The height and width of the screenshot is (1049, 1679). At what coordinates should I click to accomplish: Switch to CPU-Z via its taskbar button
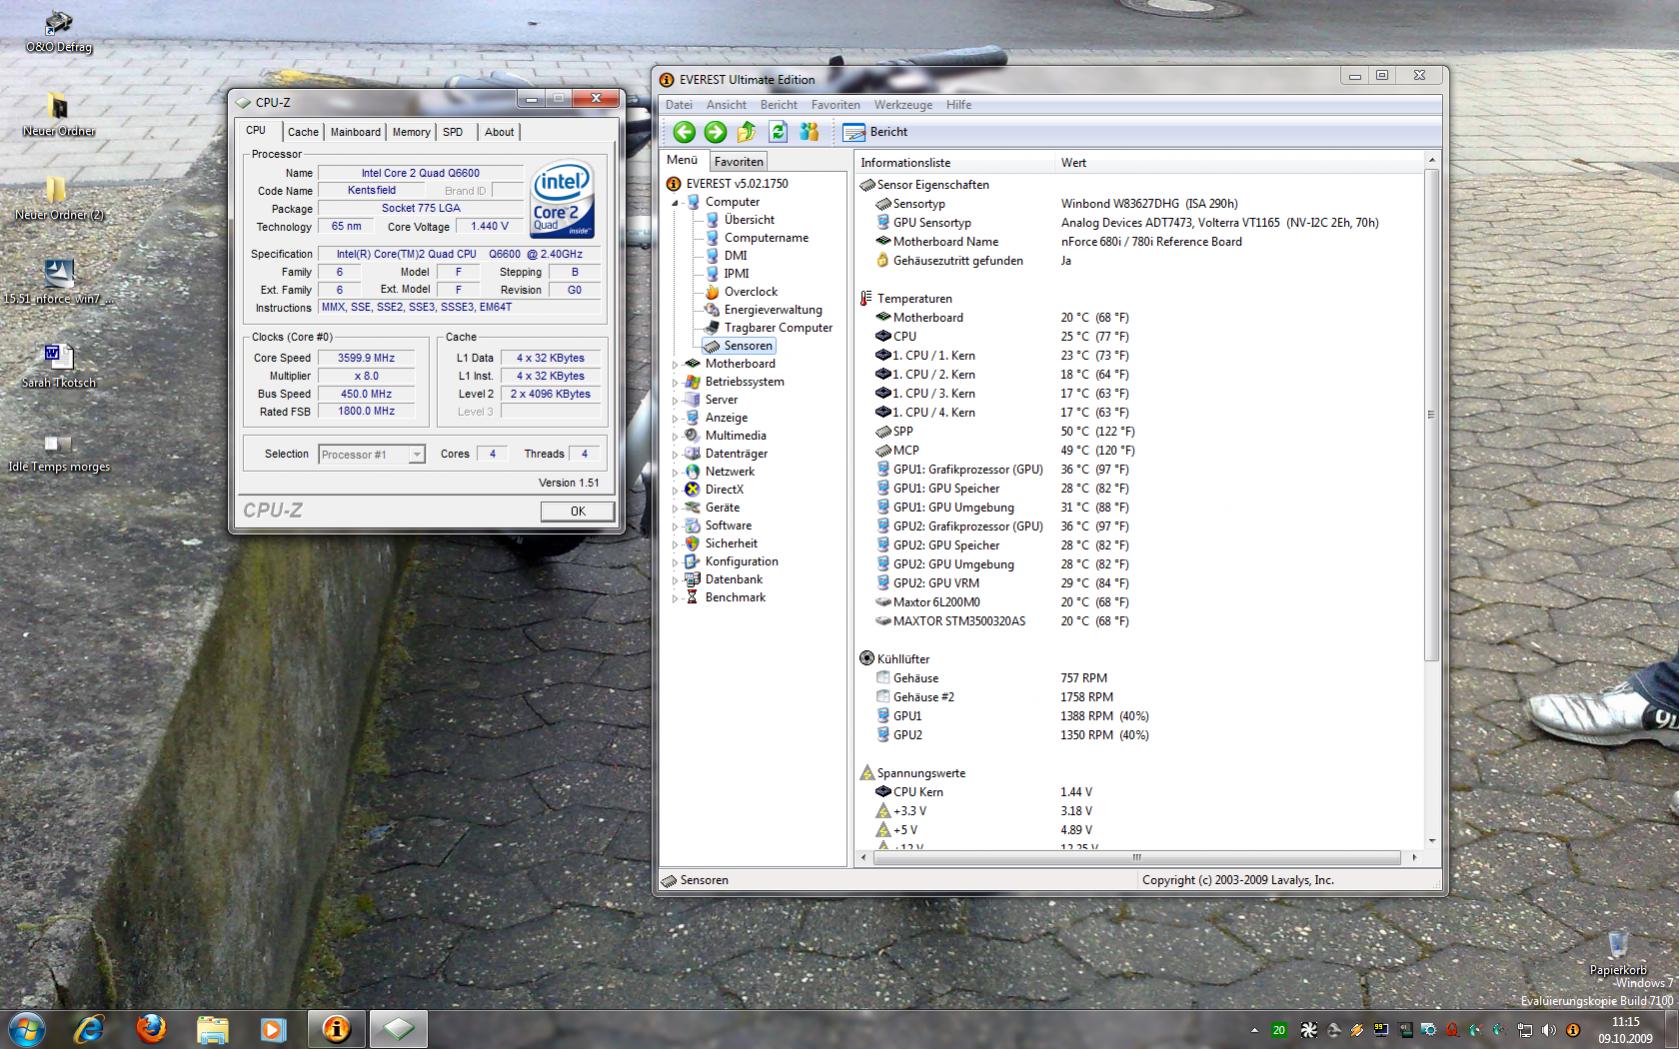click(x=398, y=1028)
